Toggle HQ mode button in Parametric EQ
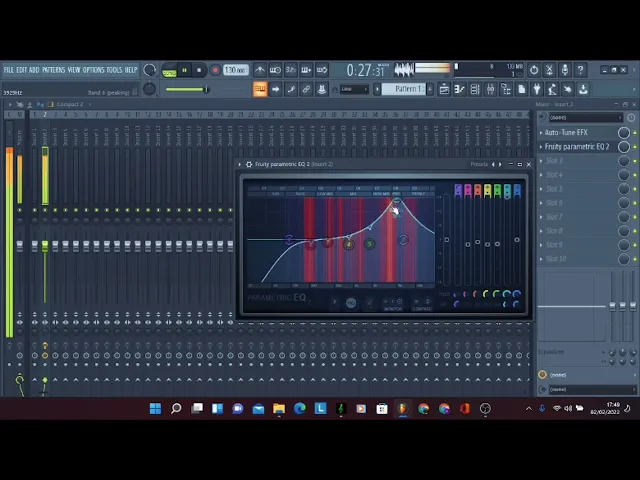Image resolution: width=640 pixels, height=480 pixels. pos(351,303)
